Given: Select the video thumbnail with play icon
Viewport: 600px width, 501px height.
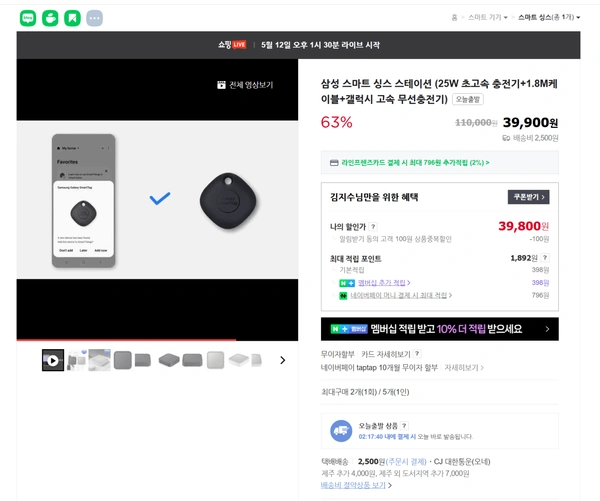Looking at the screenshot, I should 53,360.
